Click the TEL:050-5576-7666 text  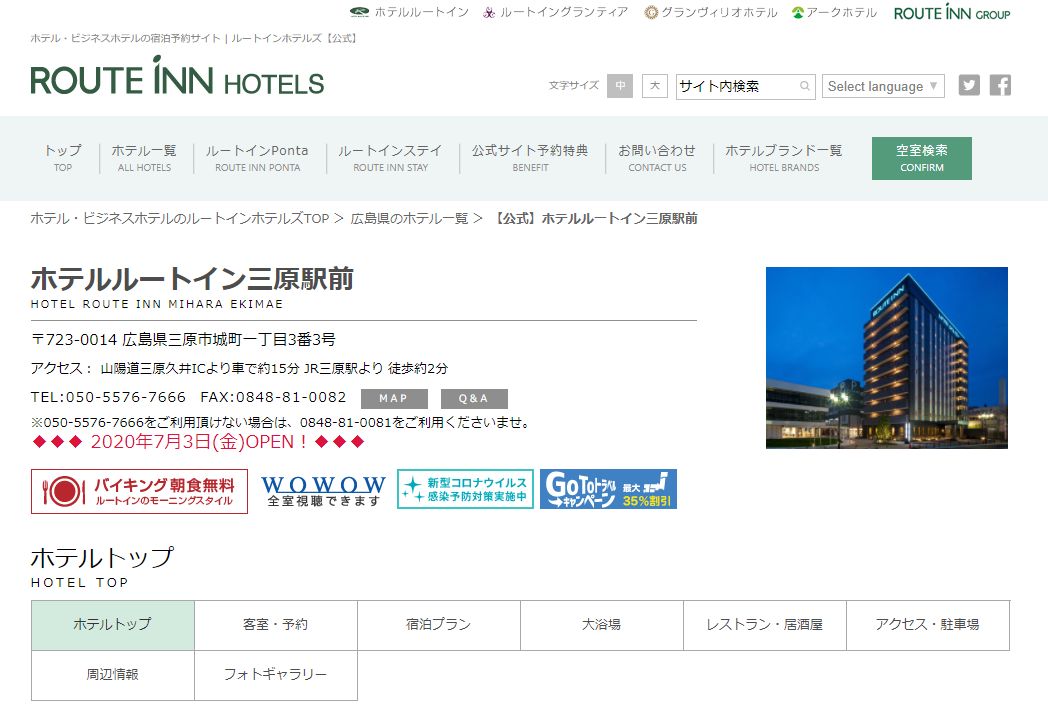point(108,397)
